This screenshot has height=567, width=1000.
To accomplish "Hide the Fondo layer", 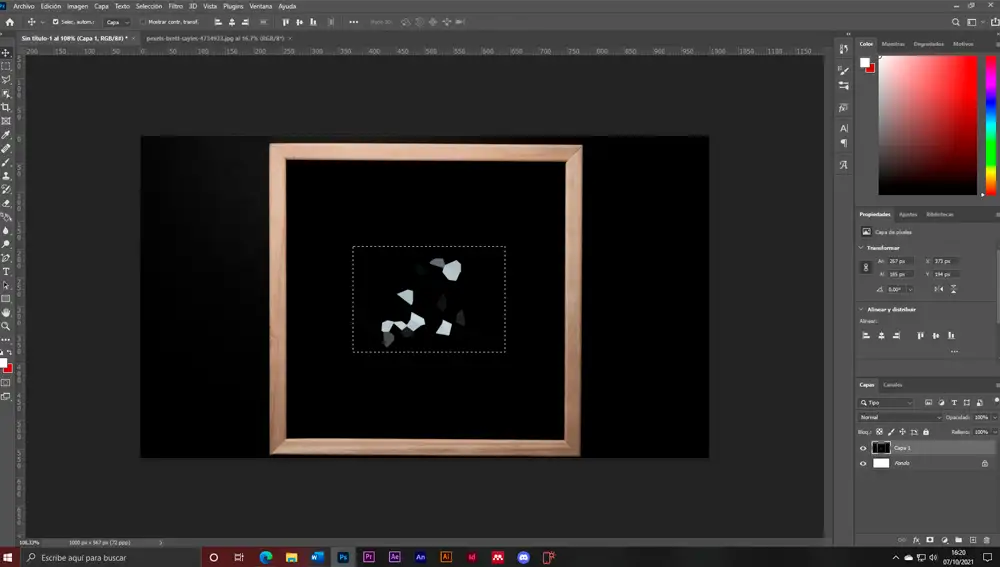I will [863, 464].
